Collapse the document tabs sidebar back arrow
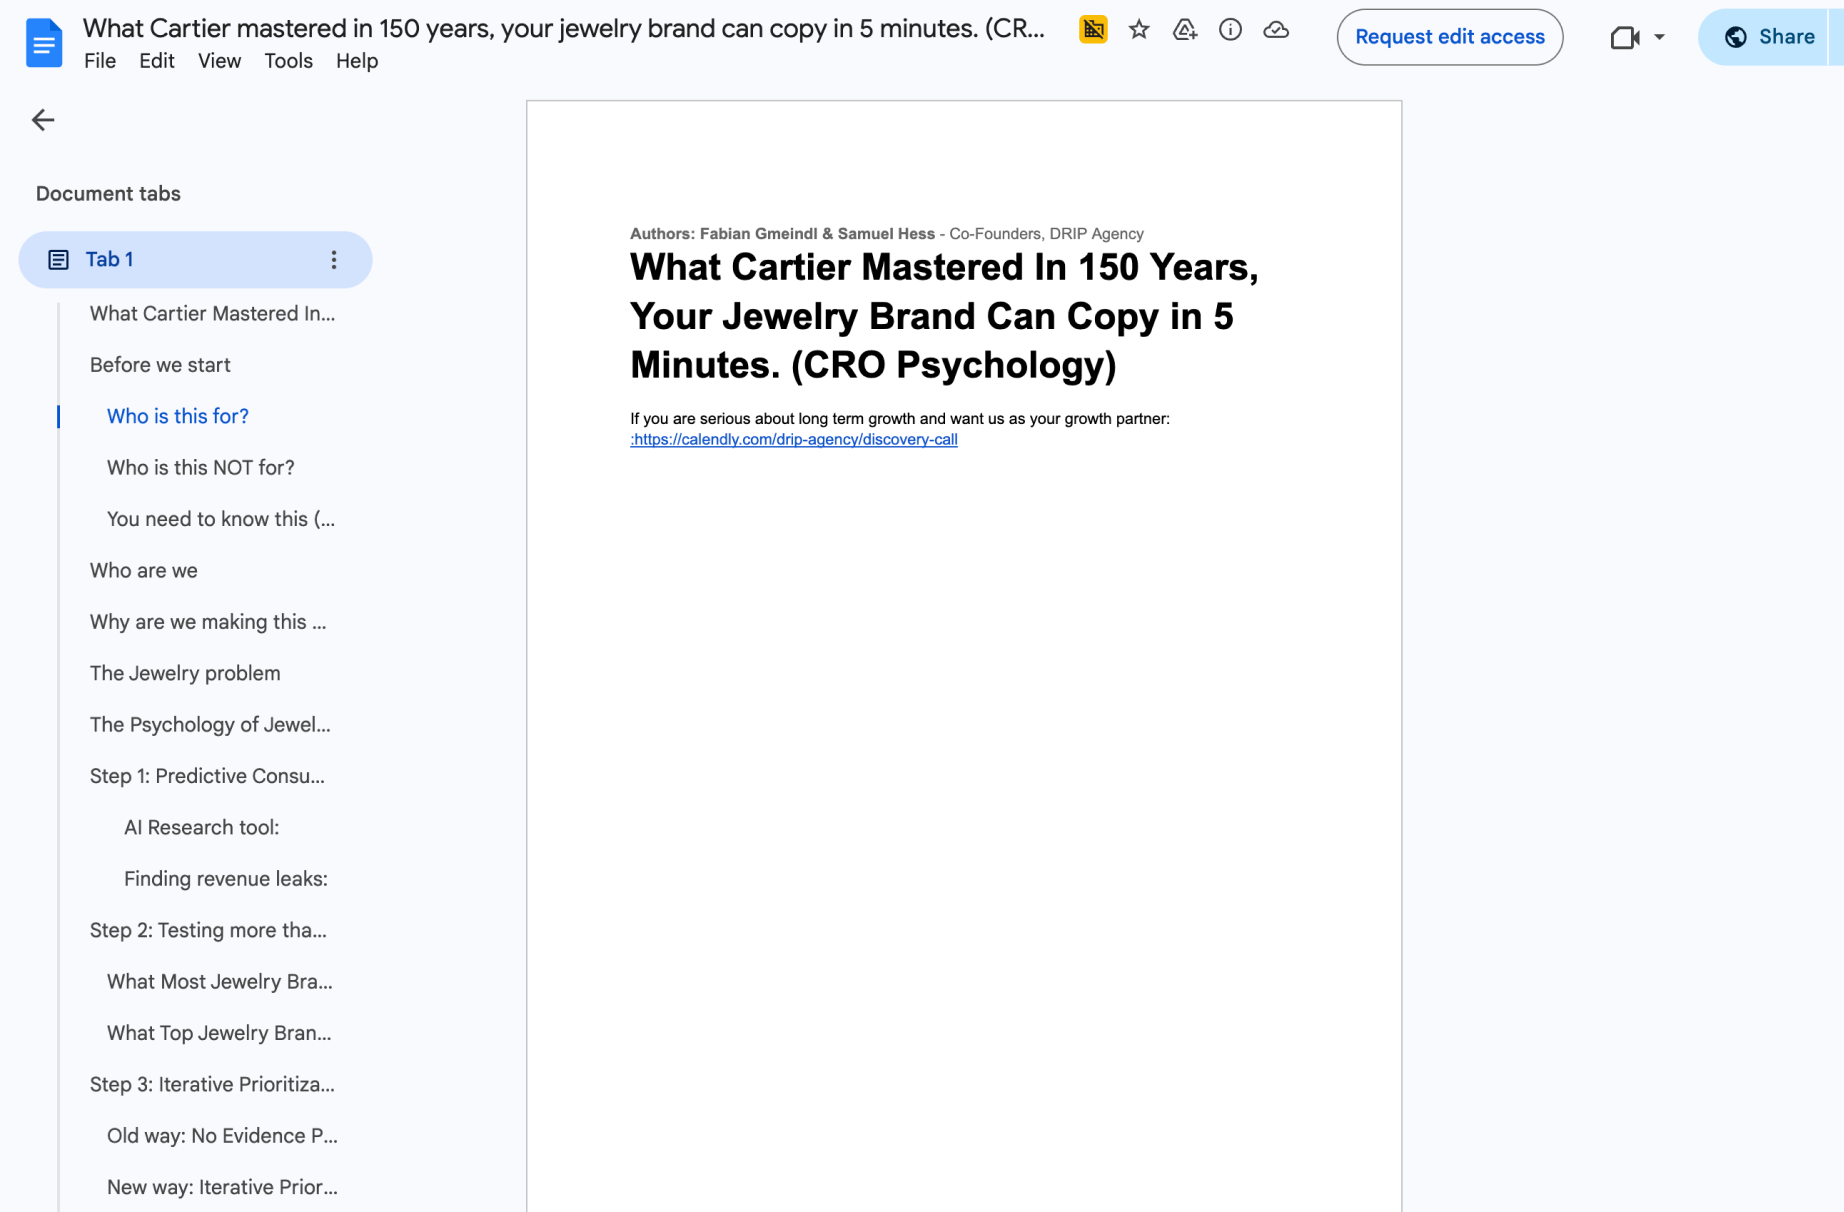Screen dimensions: 1844x1212 [43, 120]
